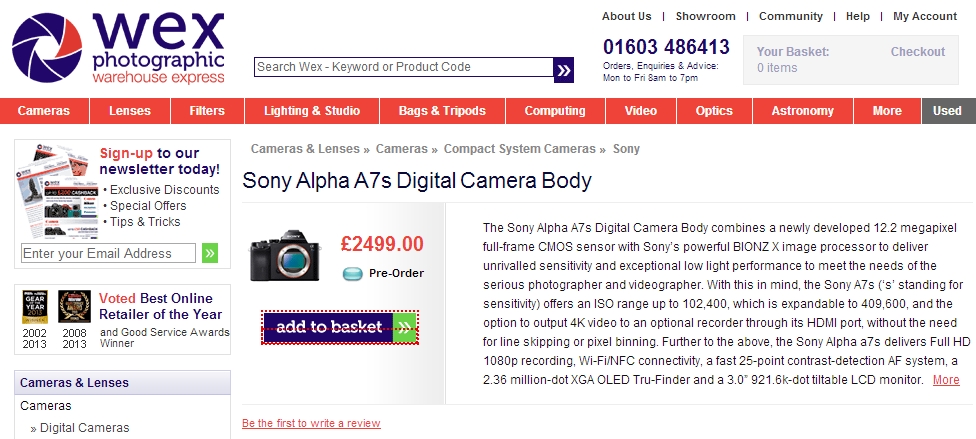The width and height of the screenshot is (976, 439).
Task: Expand the More navigation menu
Action: tap(886, 111)
